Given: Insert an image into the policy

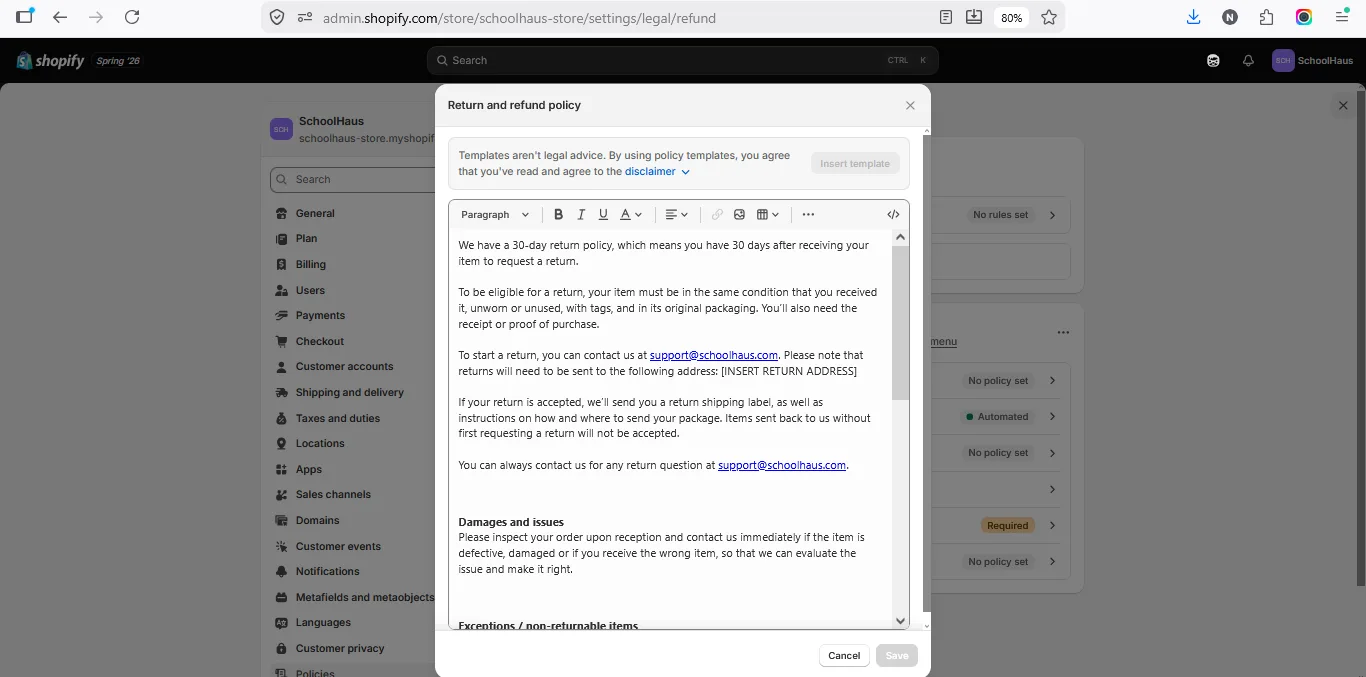Looking at the screenshot, I should pos(740,215).
